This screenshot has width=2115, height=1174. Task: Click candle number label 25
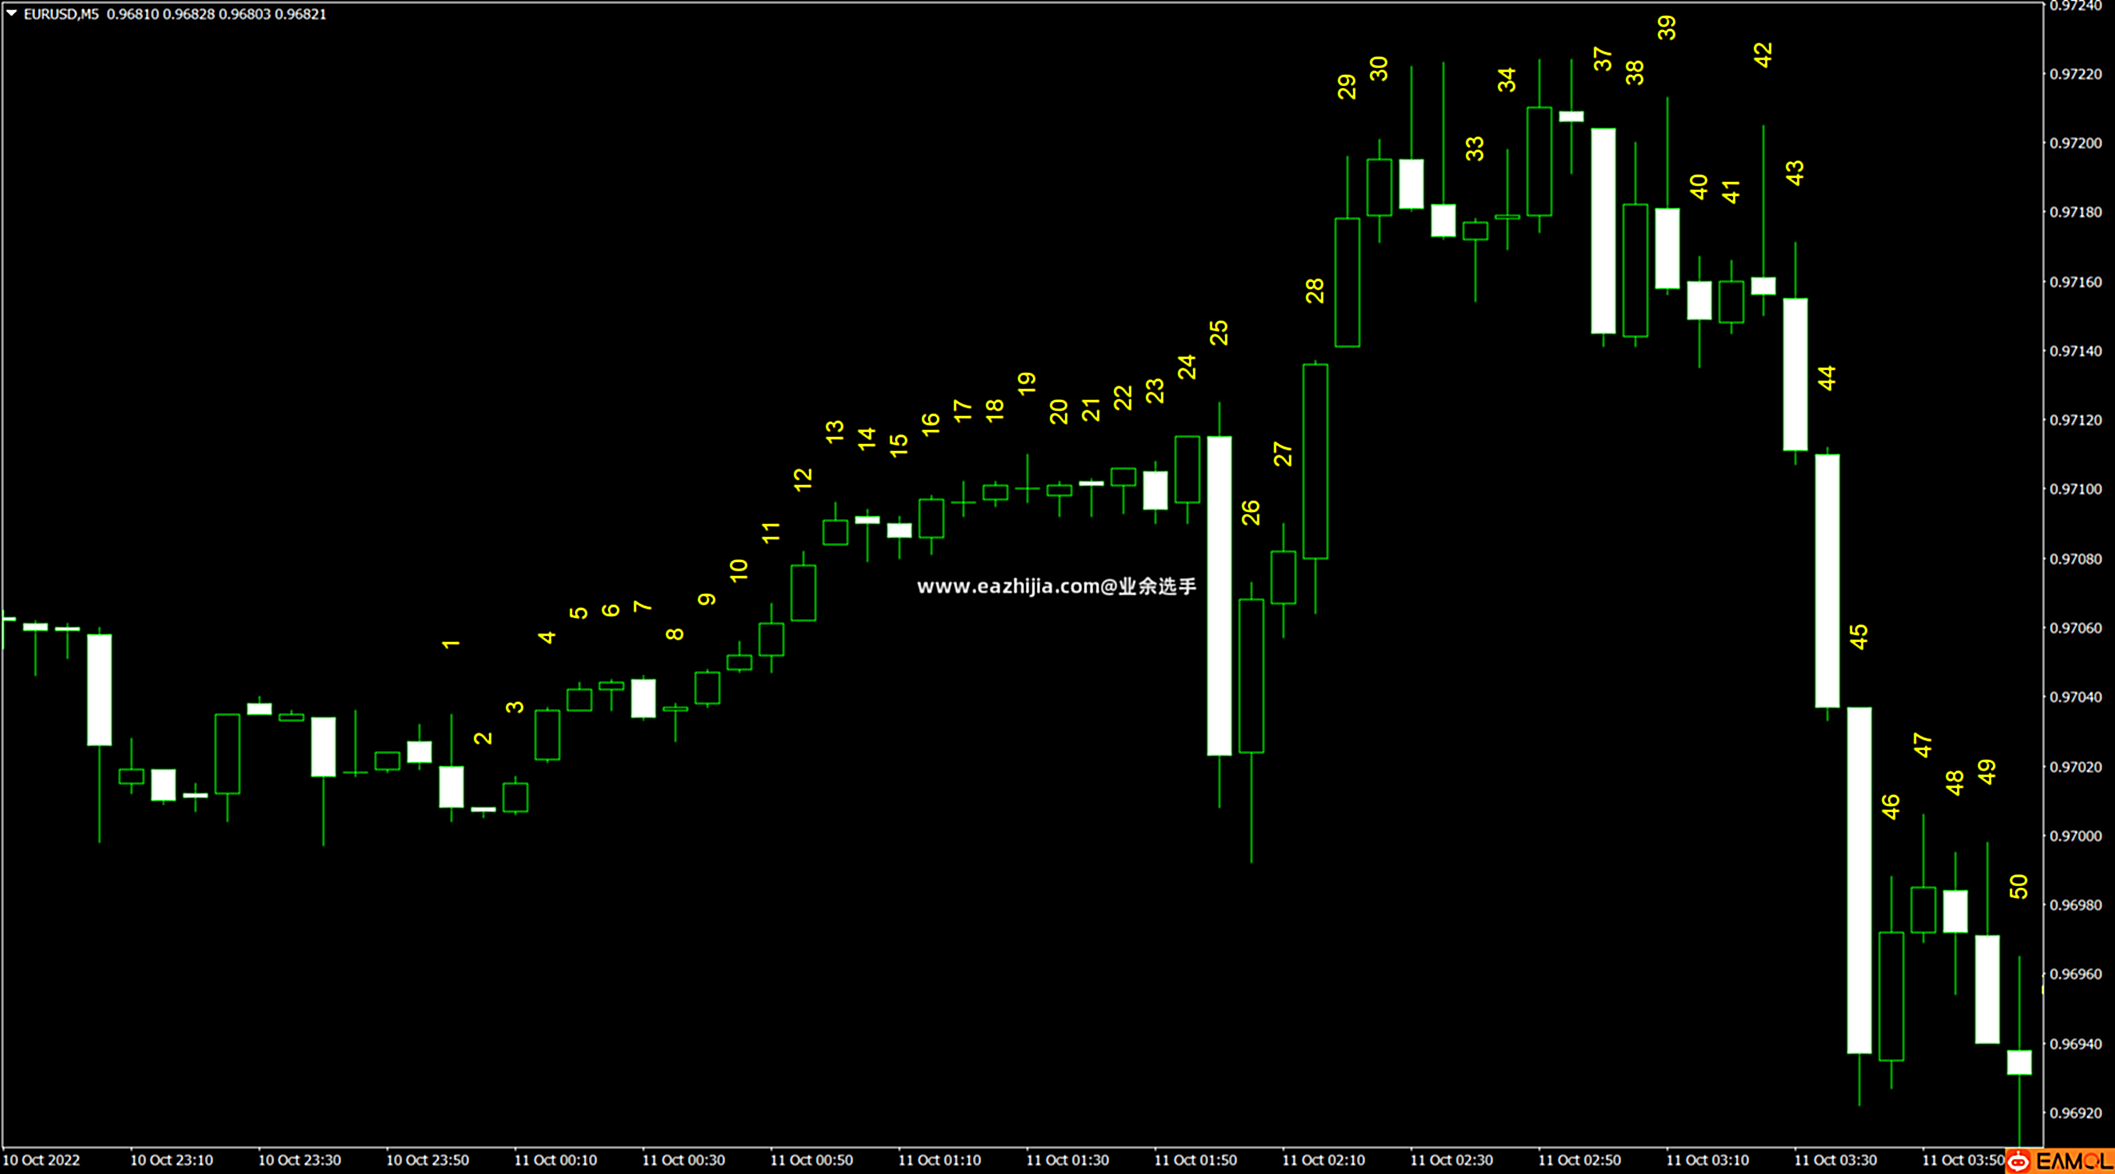(1218, 333)
